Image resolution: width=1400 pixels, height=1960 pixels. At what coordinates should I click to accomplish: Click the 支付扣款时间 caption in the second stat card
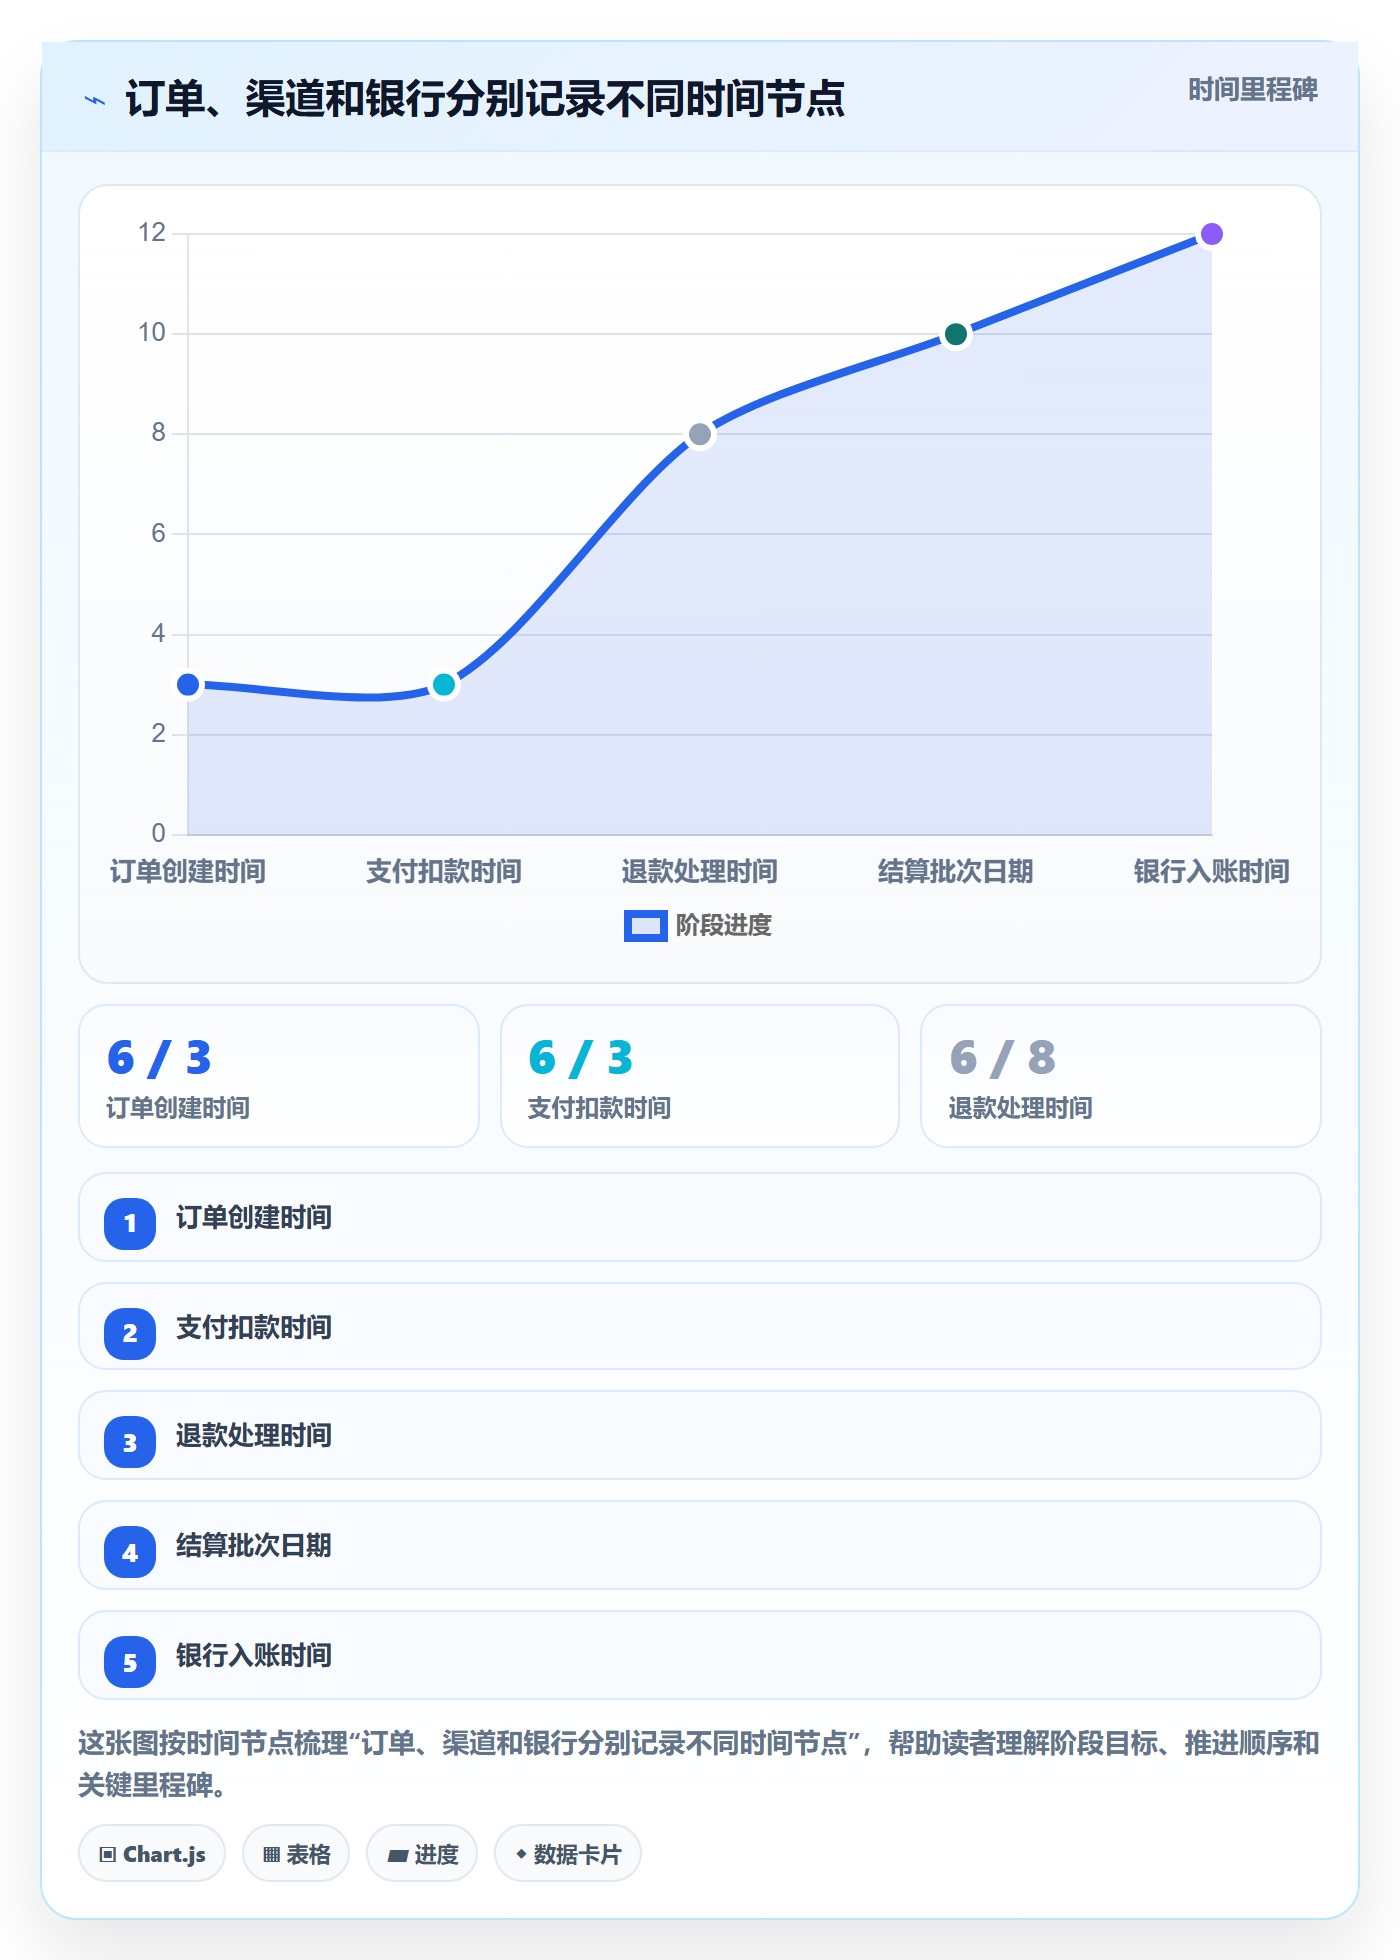pos(599,1108)
